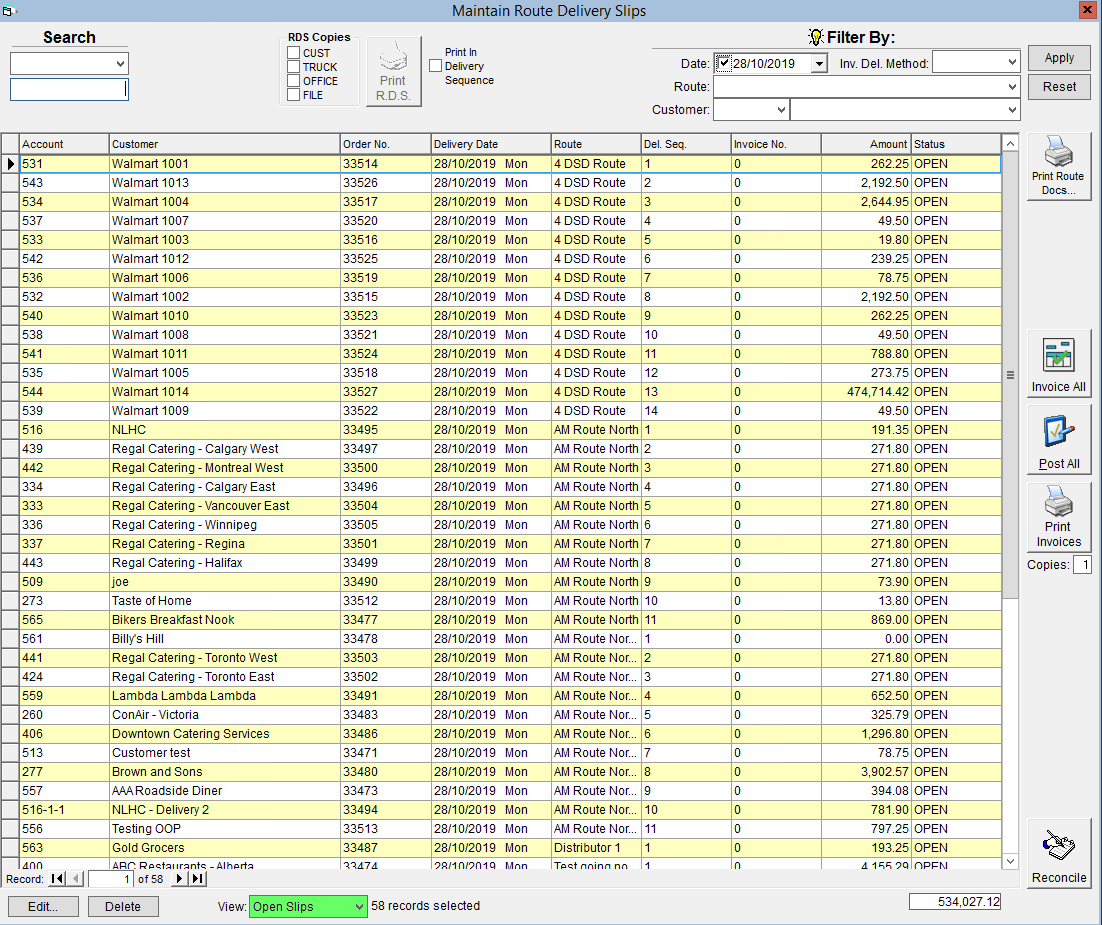Click account 516-1-1 cell
1102x925 pixels.
[x=64, y=810]
